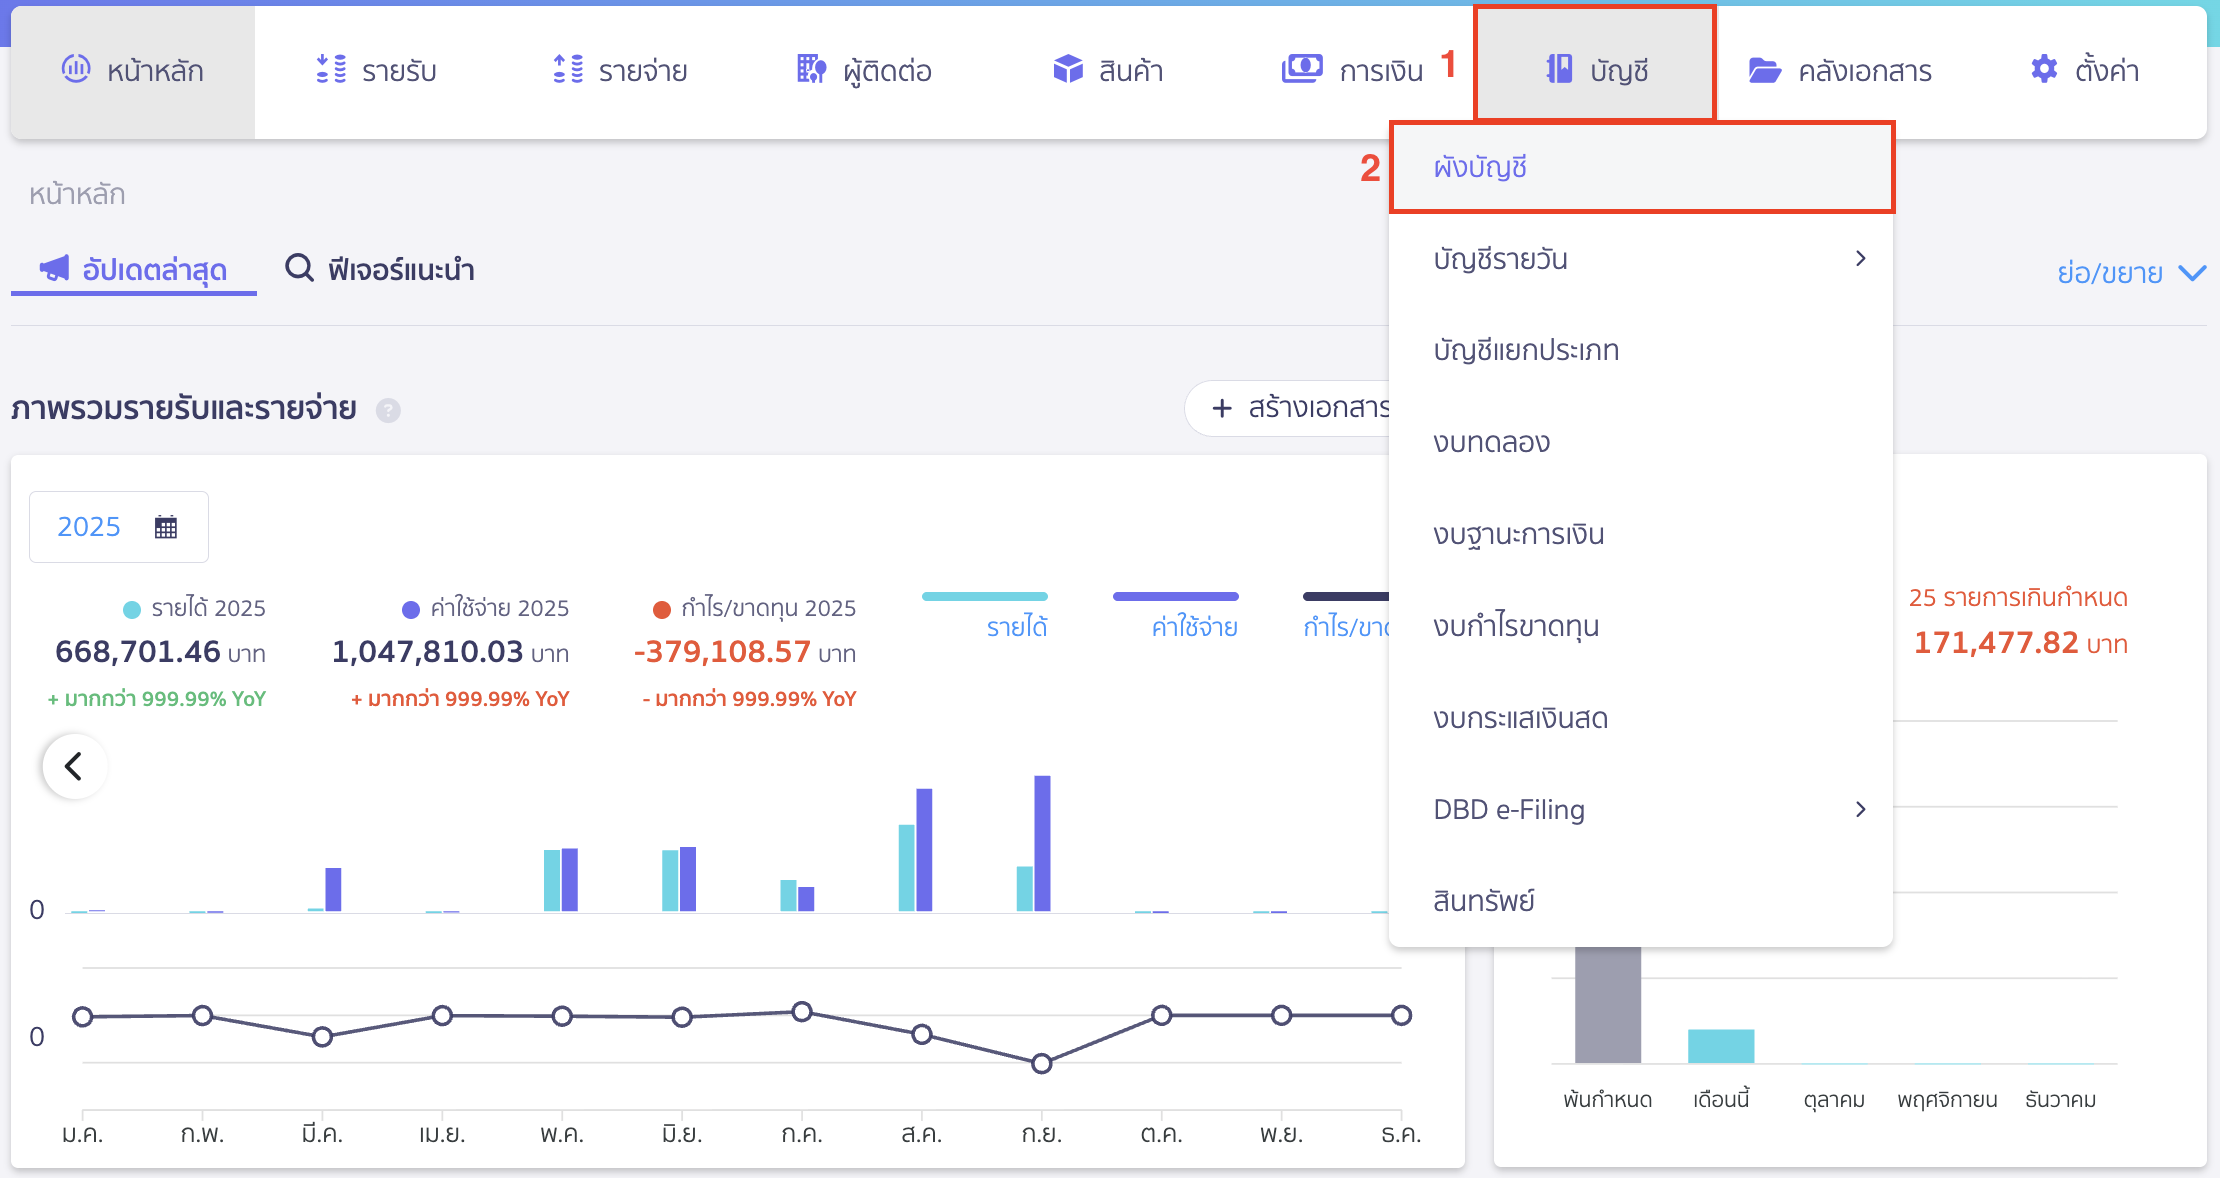Toggle the ย่อ/ขยาย collapse chevron
The width and height of the screenshot is (2220, 1178).
2192,273
